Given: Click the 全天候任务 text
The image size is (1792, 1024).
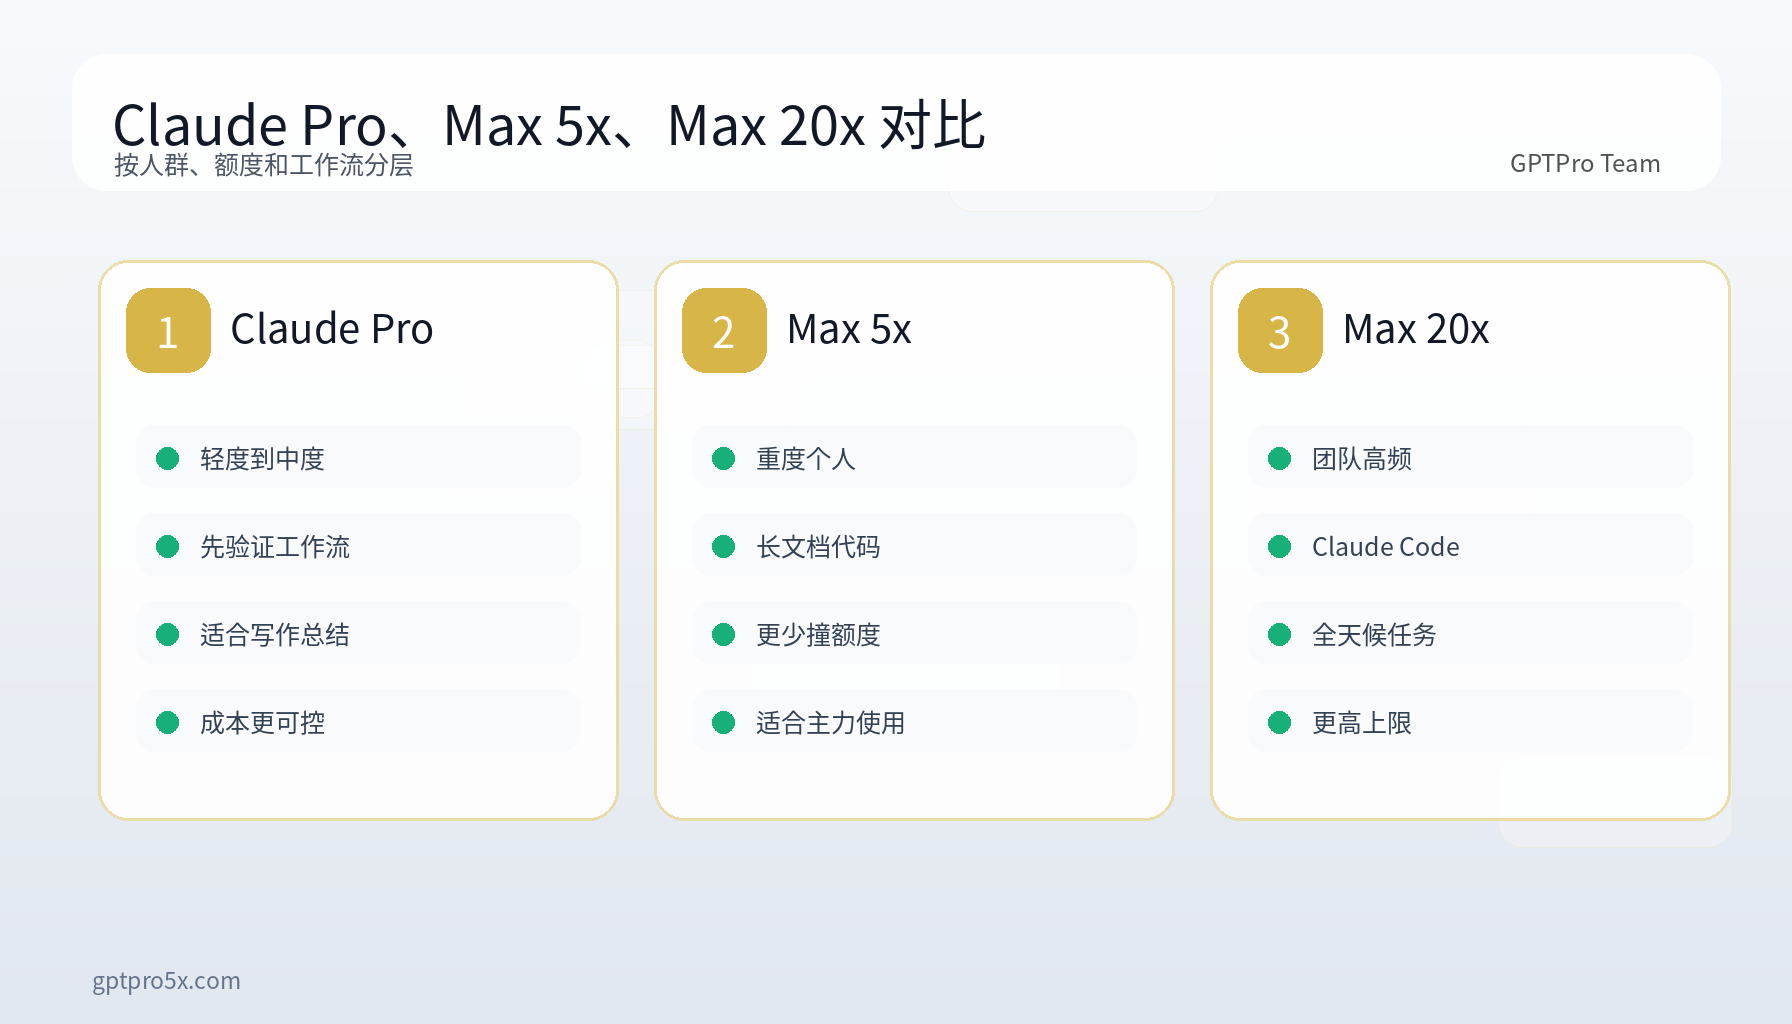Looking at the screenshot, I should [x=1374, y=635].
